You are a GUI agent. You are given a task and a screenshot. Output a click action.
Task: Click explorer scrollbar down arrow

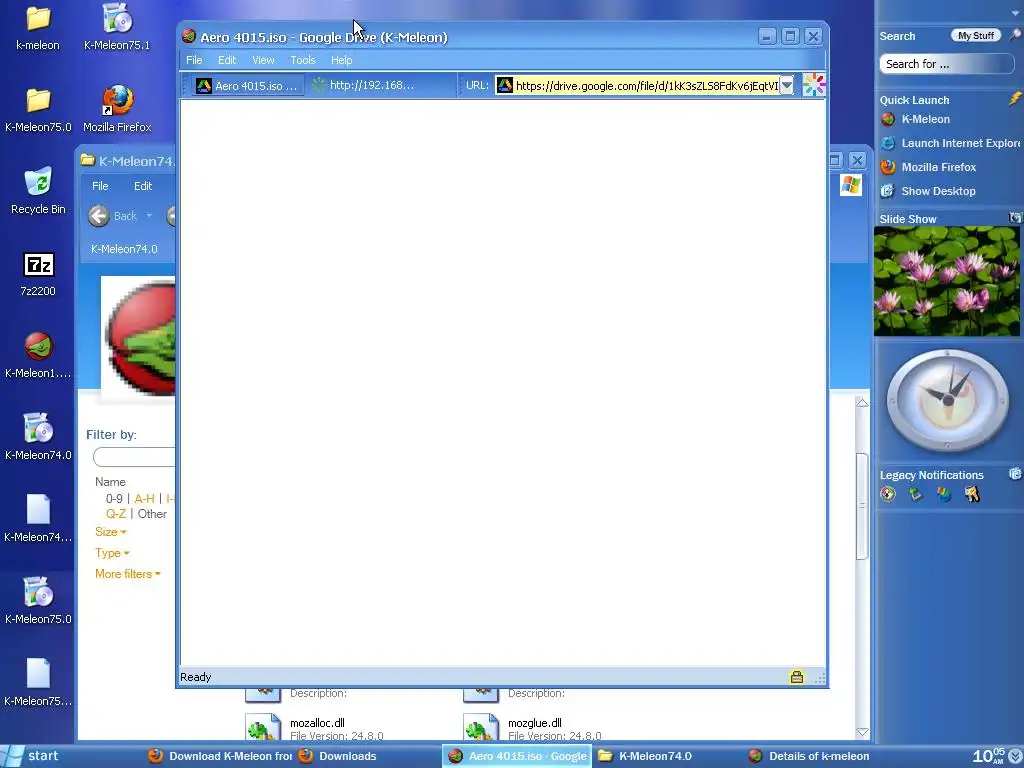862,732
